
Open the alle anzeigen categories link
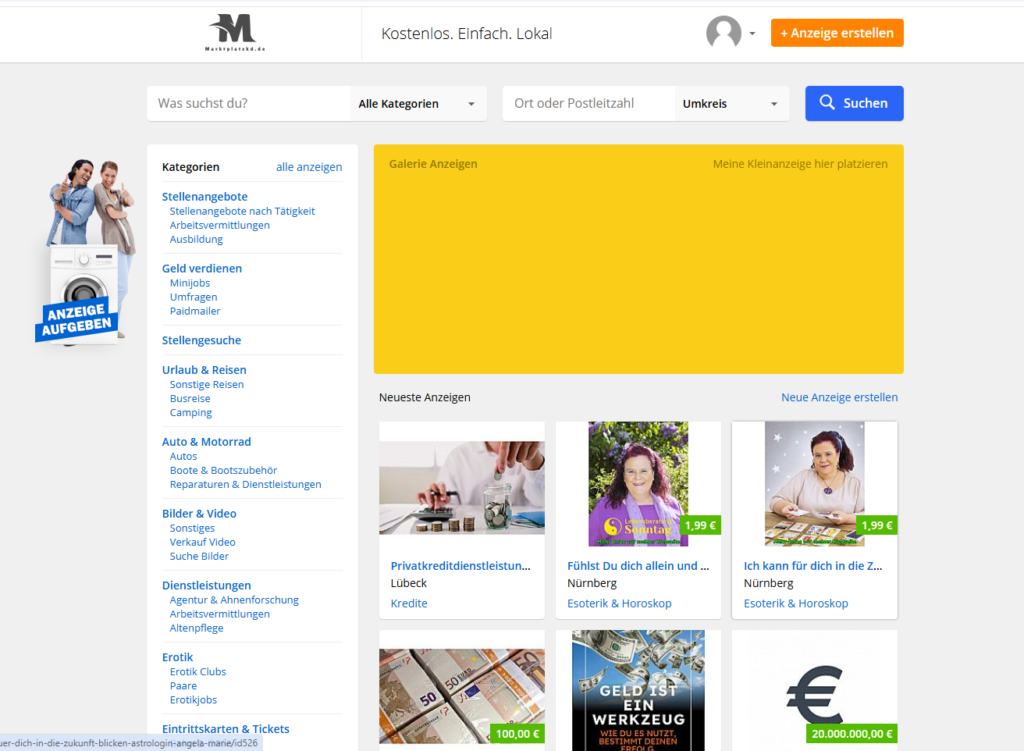click(x=309, y=167)
